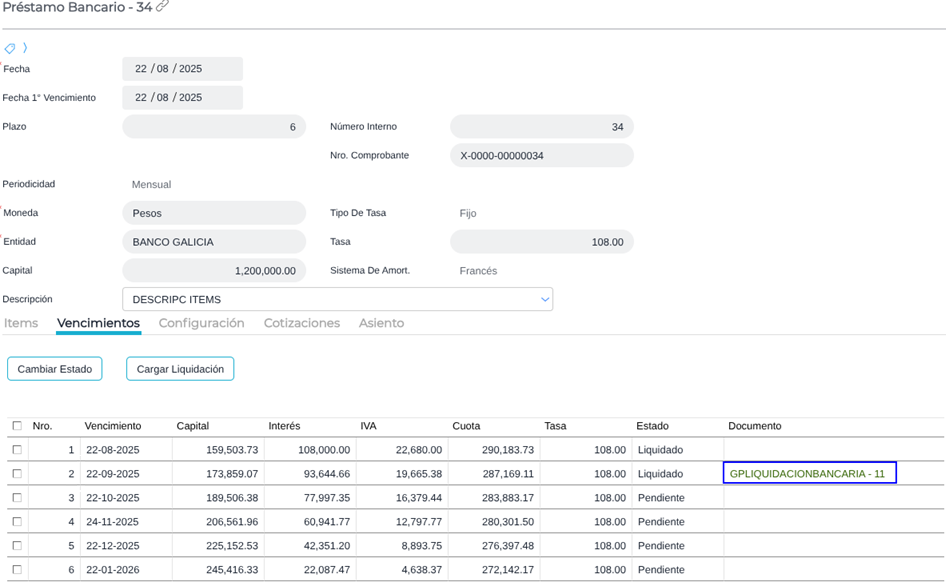
Task: Expand the chevron next to the tag icon
Action: click(x=25, y=48)
